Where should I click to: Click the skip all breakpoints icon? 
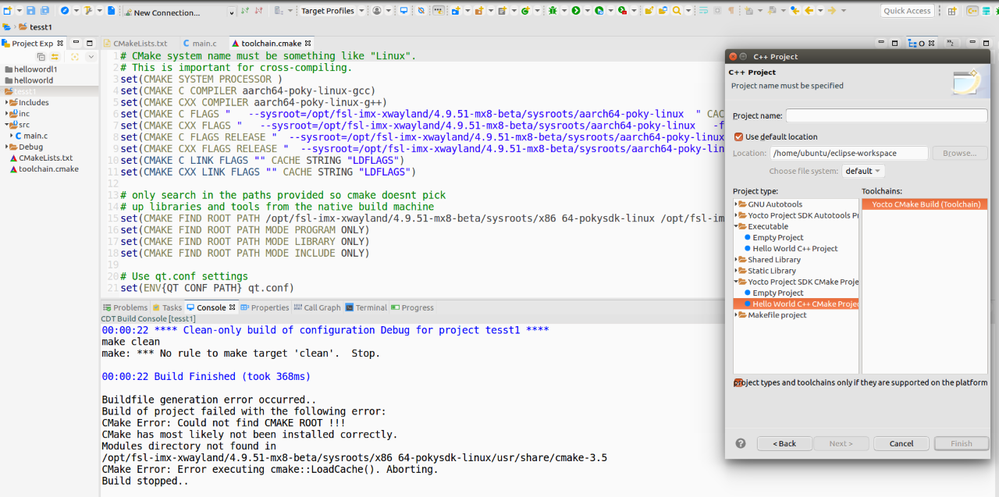421,11
